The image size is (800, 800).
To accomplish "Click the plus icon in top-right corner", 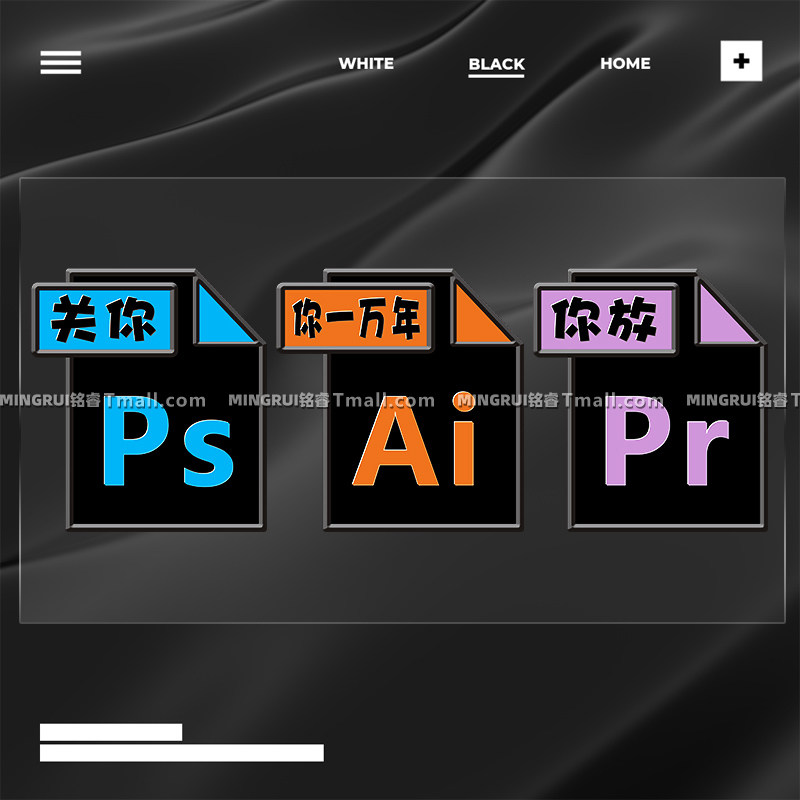I will pyautogui.click(x=741, y=61).
